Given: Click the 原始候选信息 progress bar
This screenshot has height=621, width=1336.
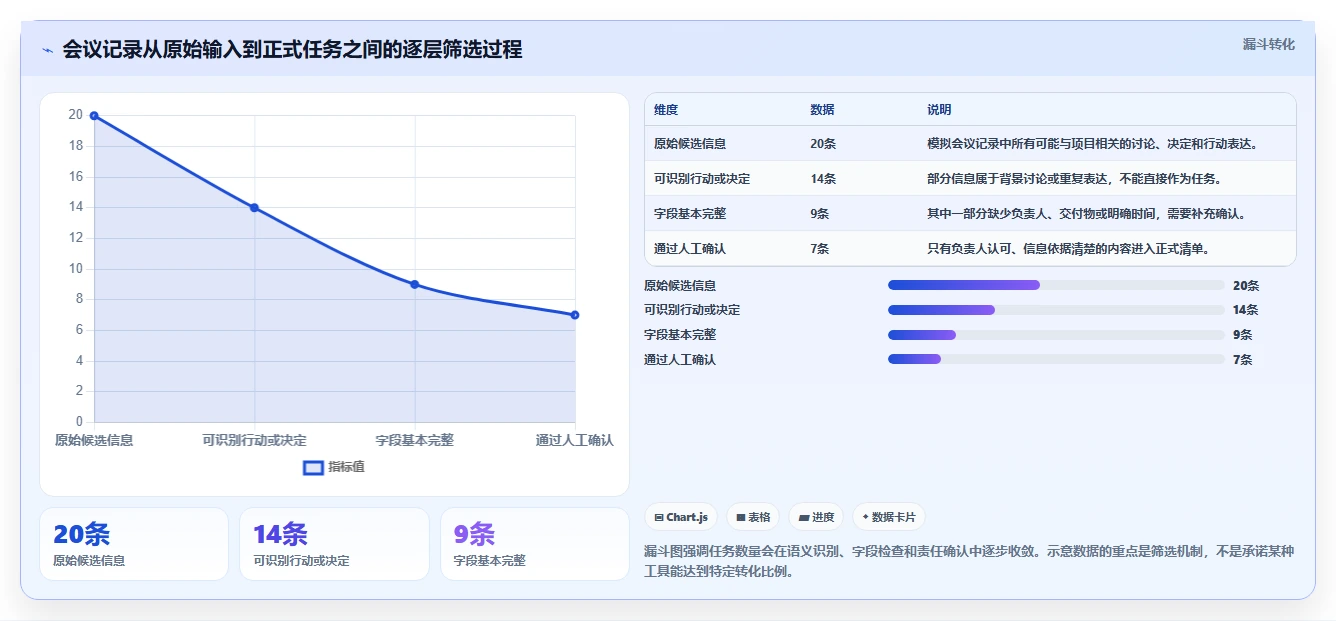Looking at the screenshot, I should (x=1056, y=285).
